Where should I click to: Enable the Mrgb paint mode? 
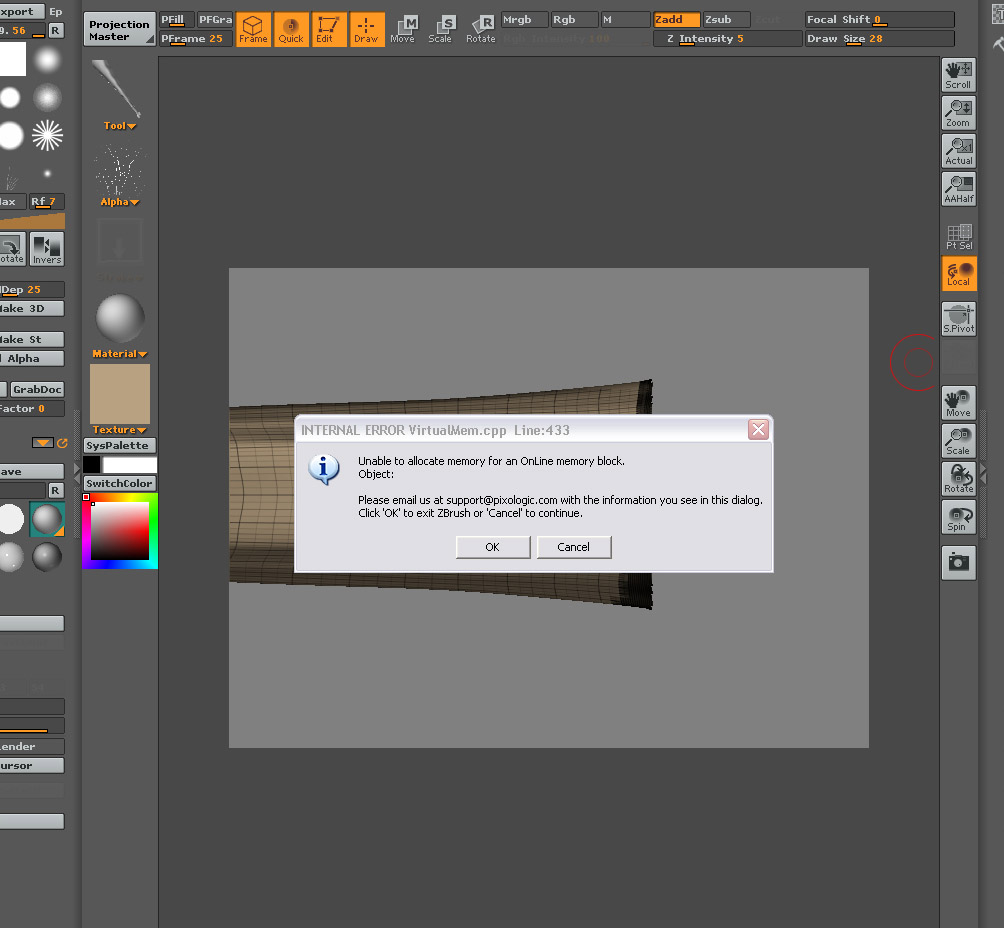tap(524, 20)
